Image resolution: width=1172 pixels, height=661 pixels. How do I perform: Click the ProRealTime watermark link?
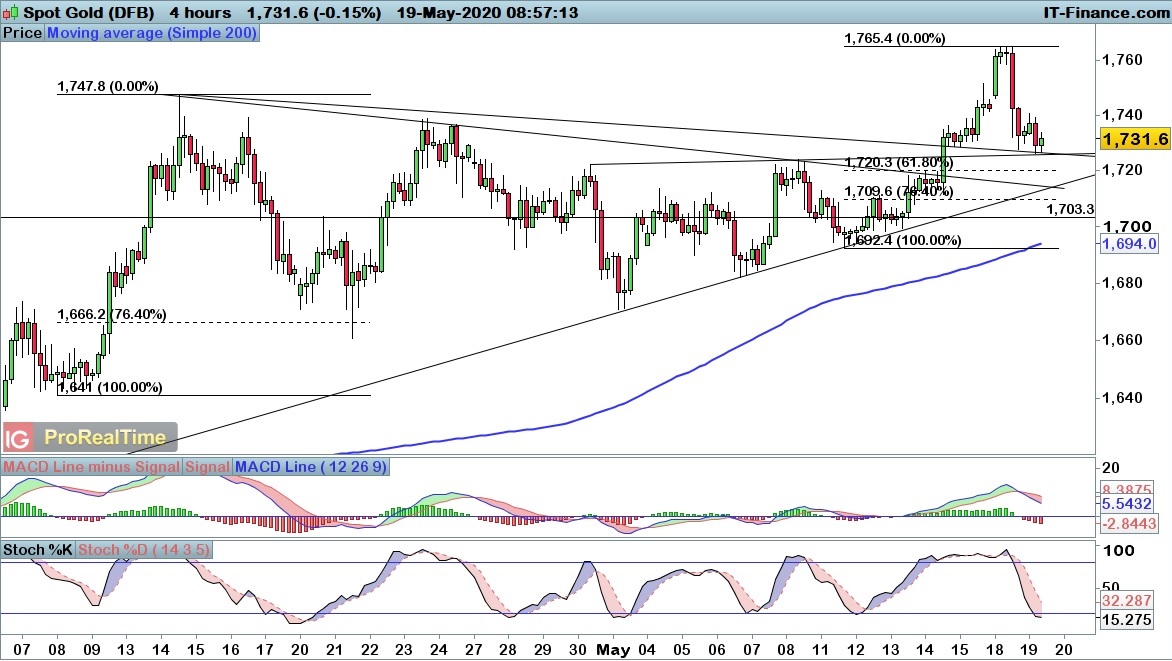pyautogui.click(x=105, y=437)
